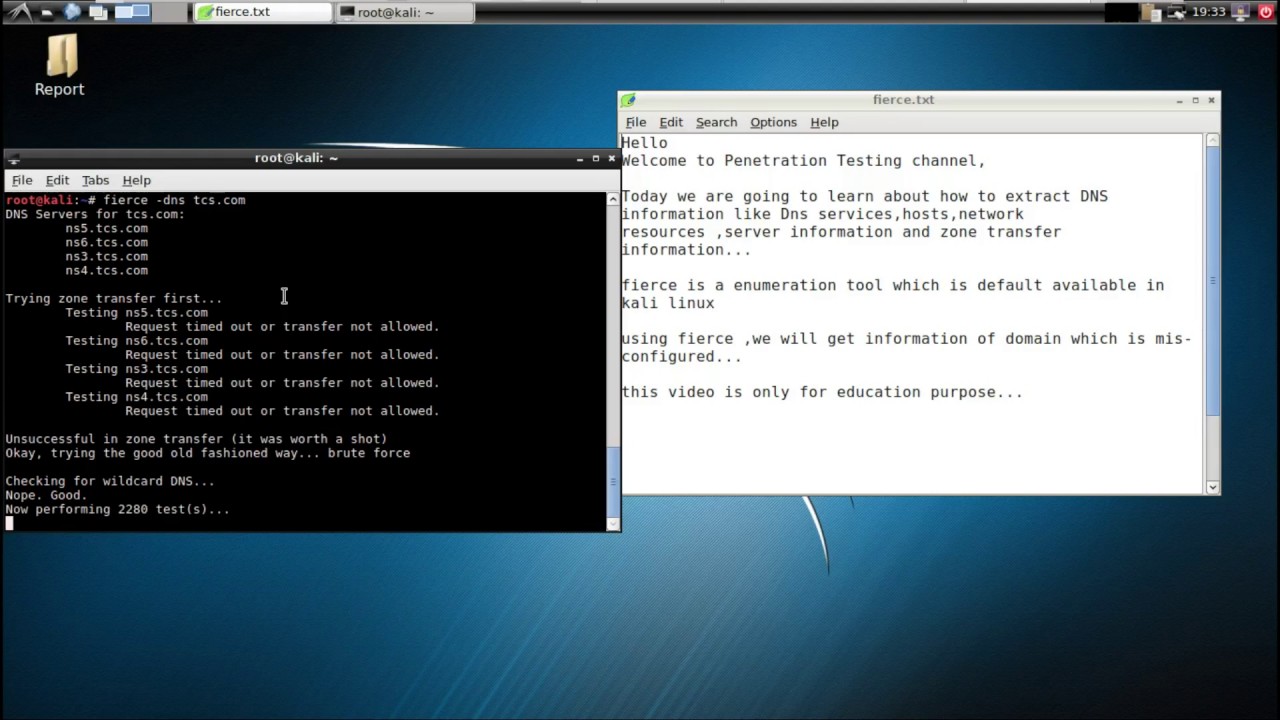Click the fierce.txt scrollbar up arrow
Image resolution: width=1280 pixels, height=720 pixels.
click(1212, 141)
